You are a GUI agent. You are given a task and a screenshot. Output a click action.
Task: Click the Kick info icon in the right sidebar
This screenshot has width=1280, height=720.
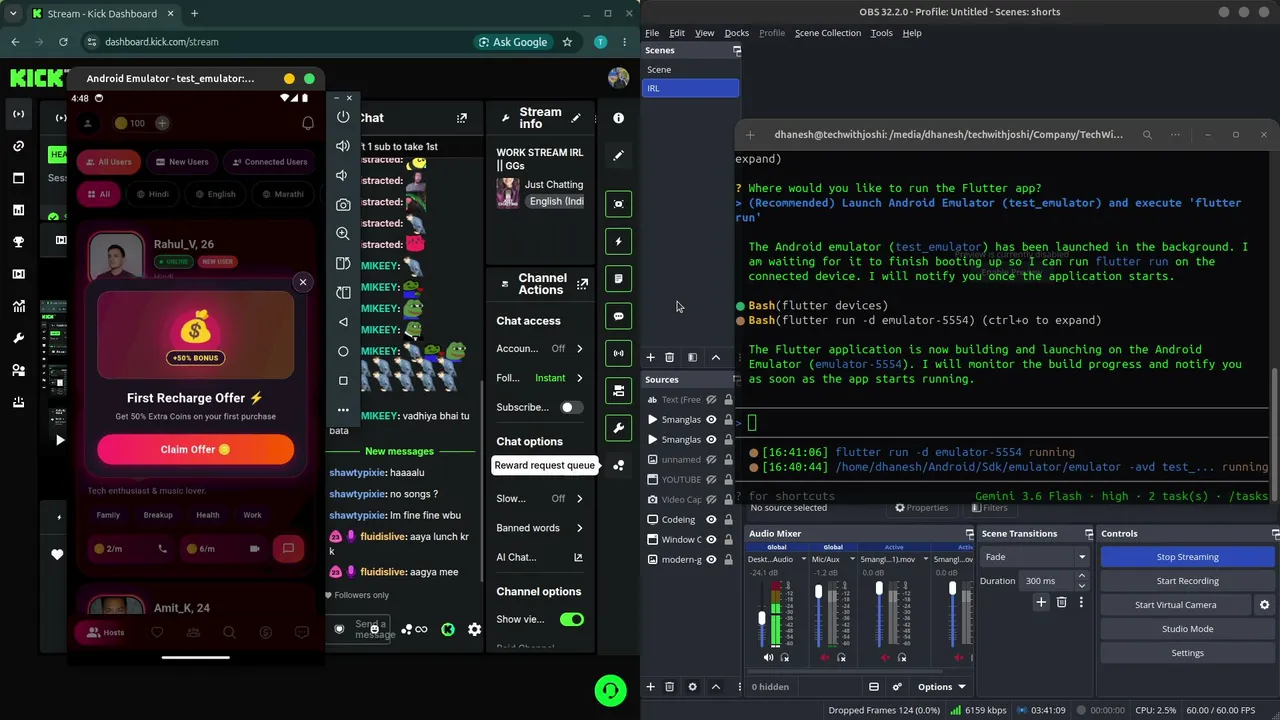coord(619,118)
